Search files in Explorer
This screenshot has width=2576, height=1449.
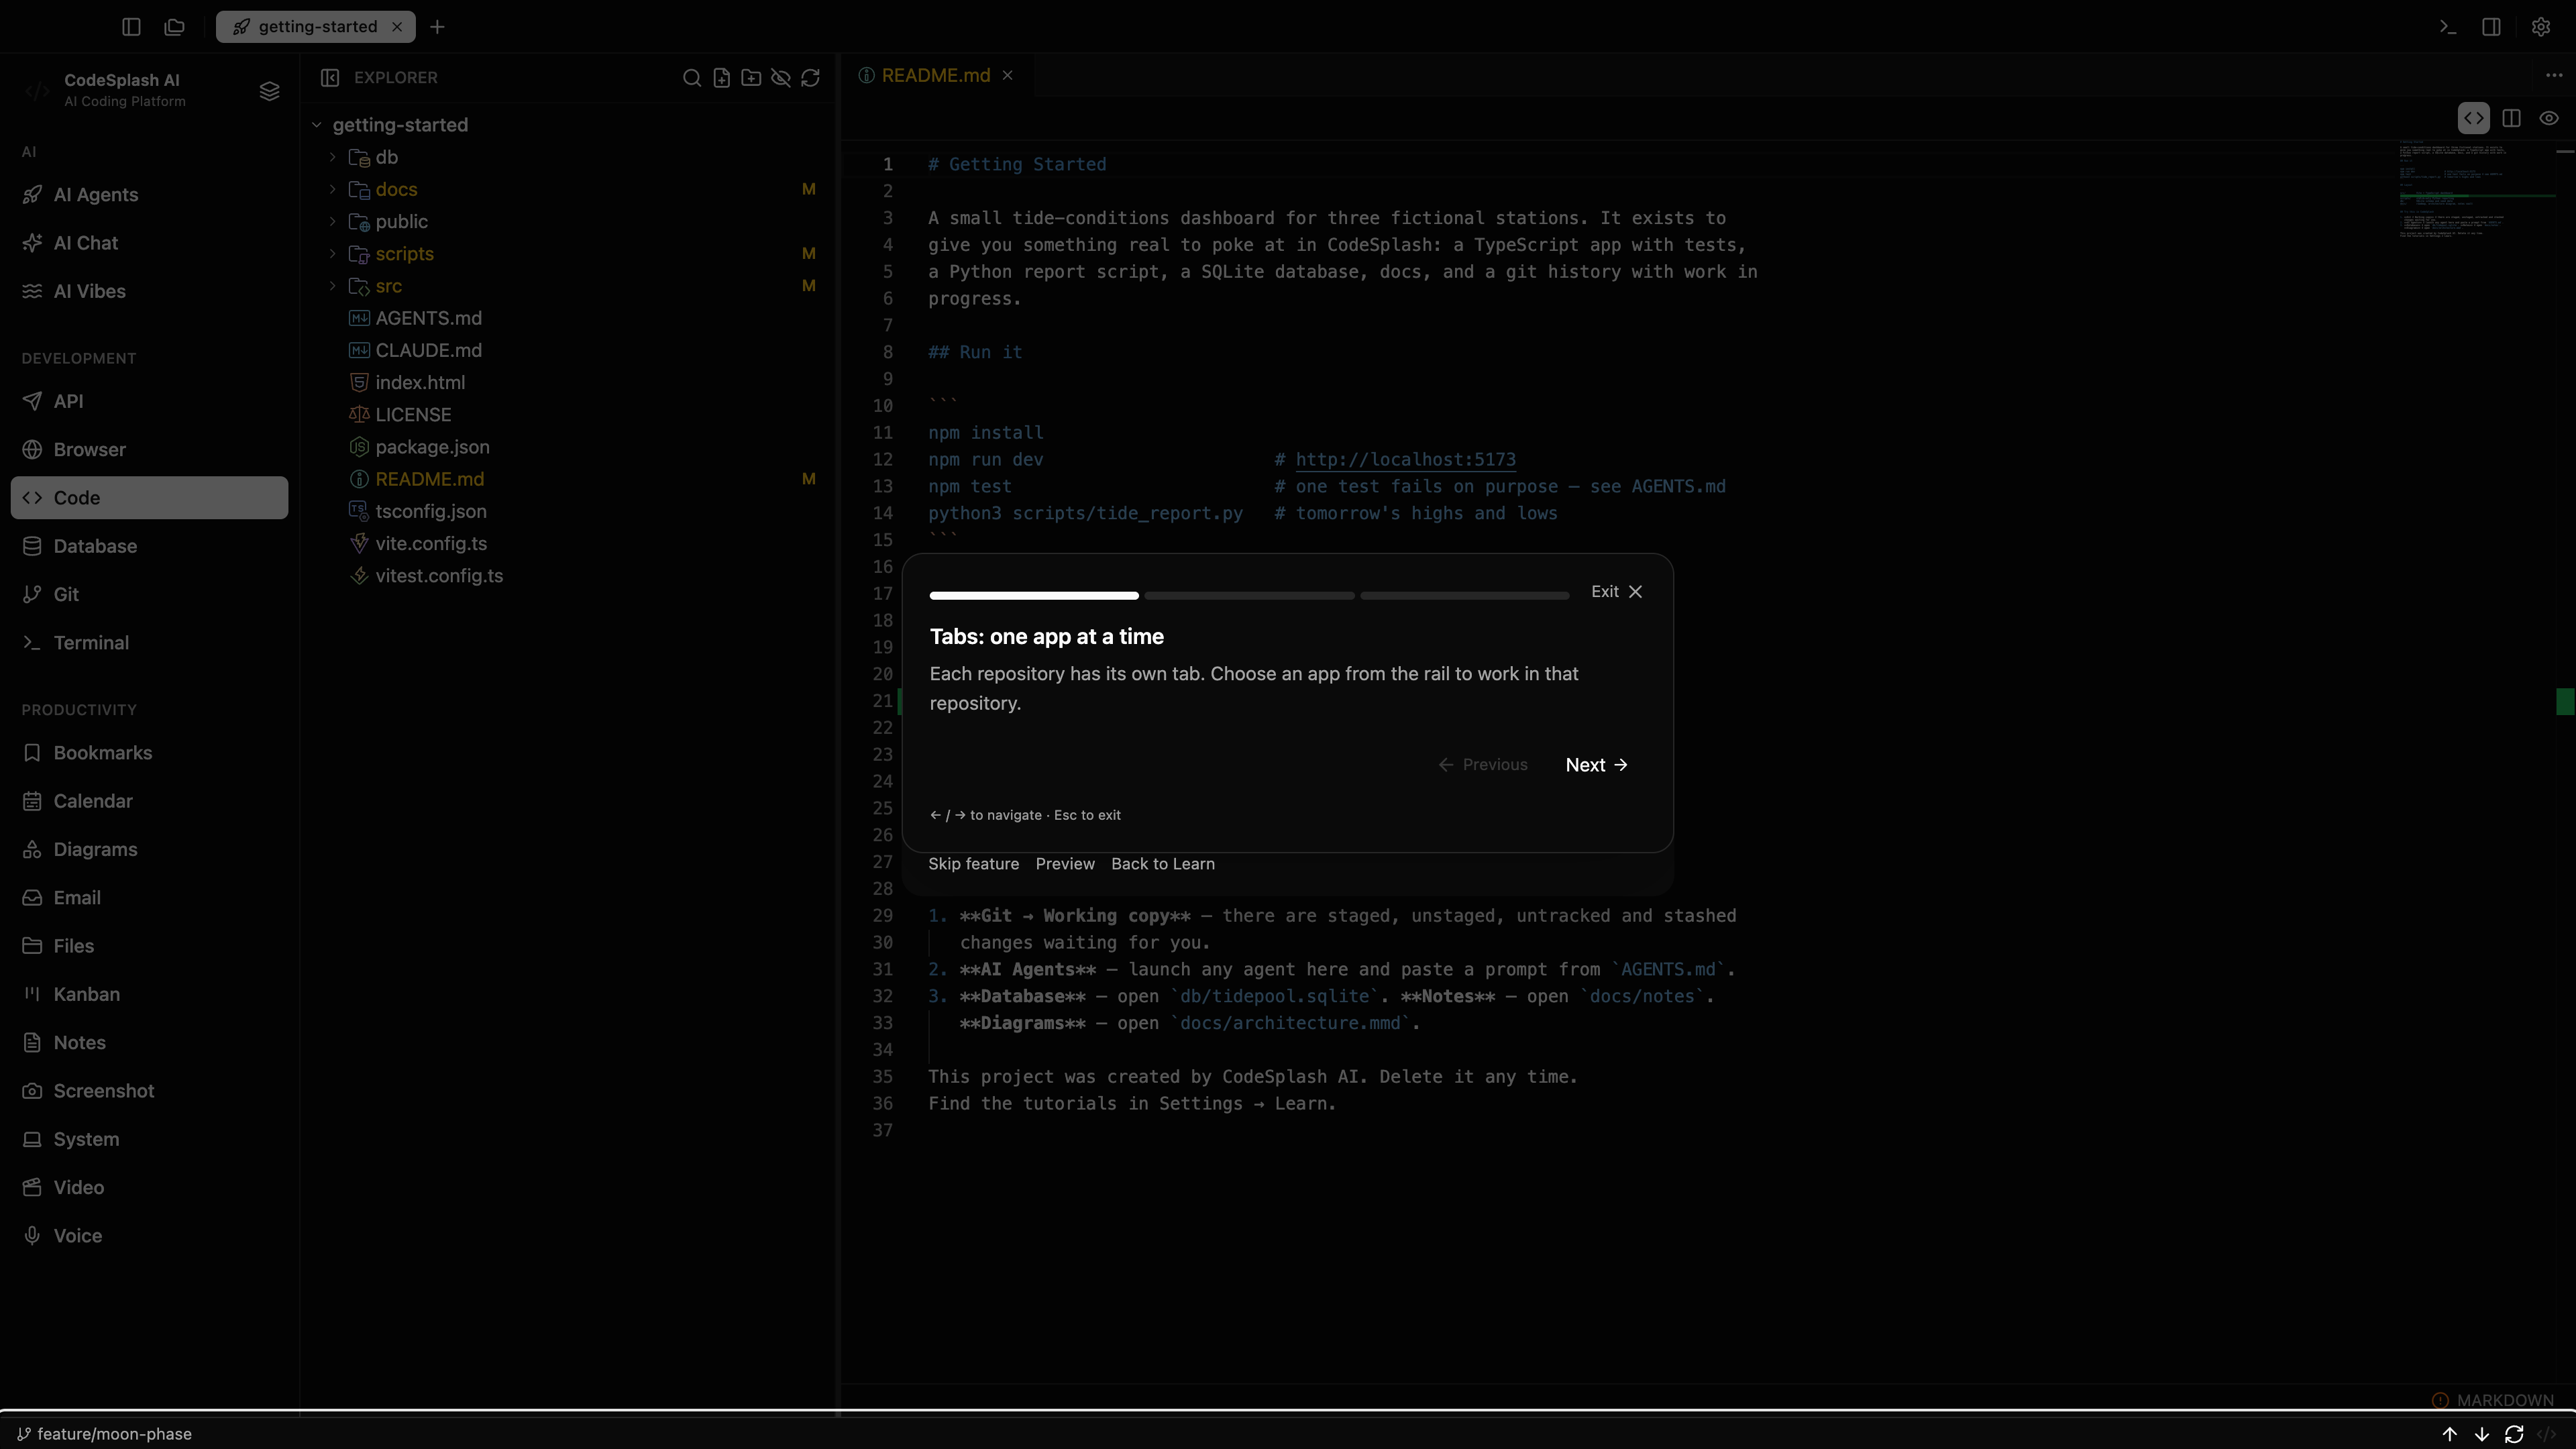(691, 77)
